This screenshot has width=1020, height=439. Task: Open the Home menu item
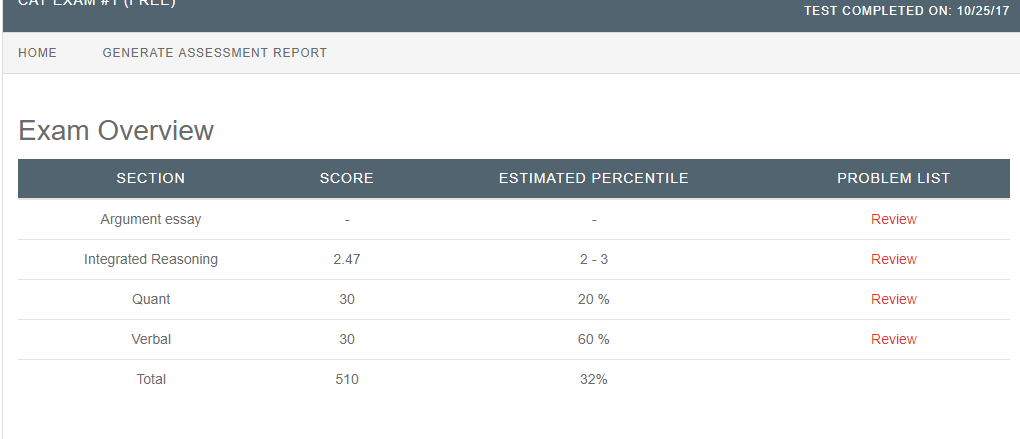click(37, 53)
